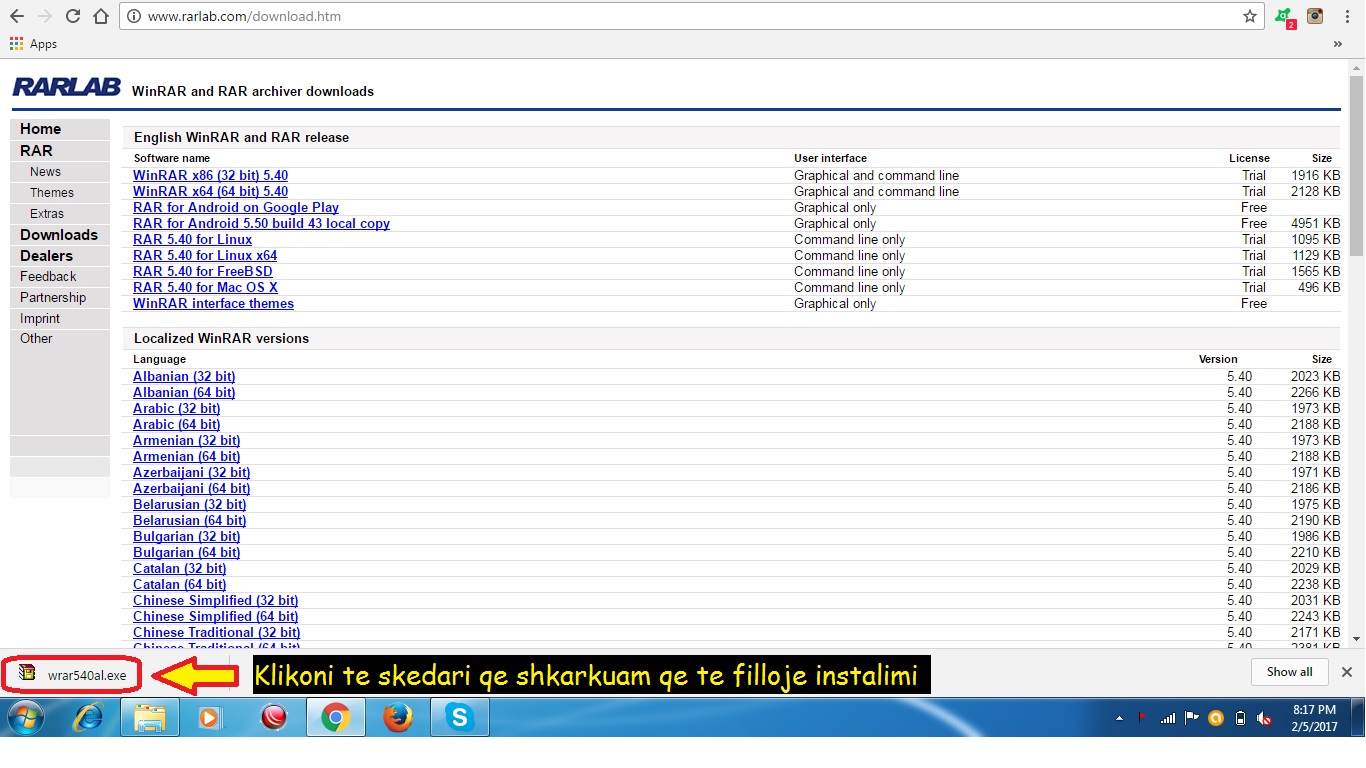Download WinRAR x86 (32 bit) 5.40
The image size is (1366, 768).
click(210, 175)
